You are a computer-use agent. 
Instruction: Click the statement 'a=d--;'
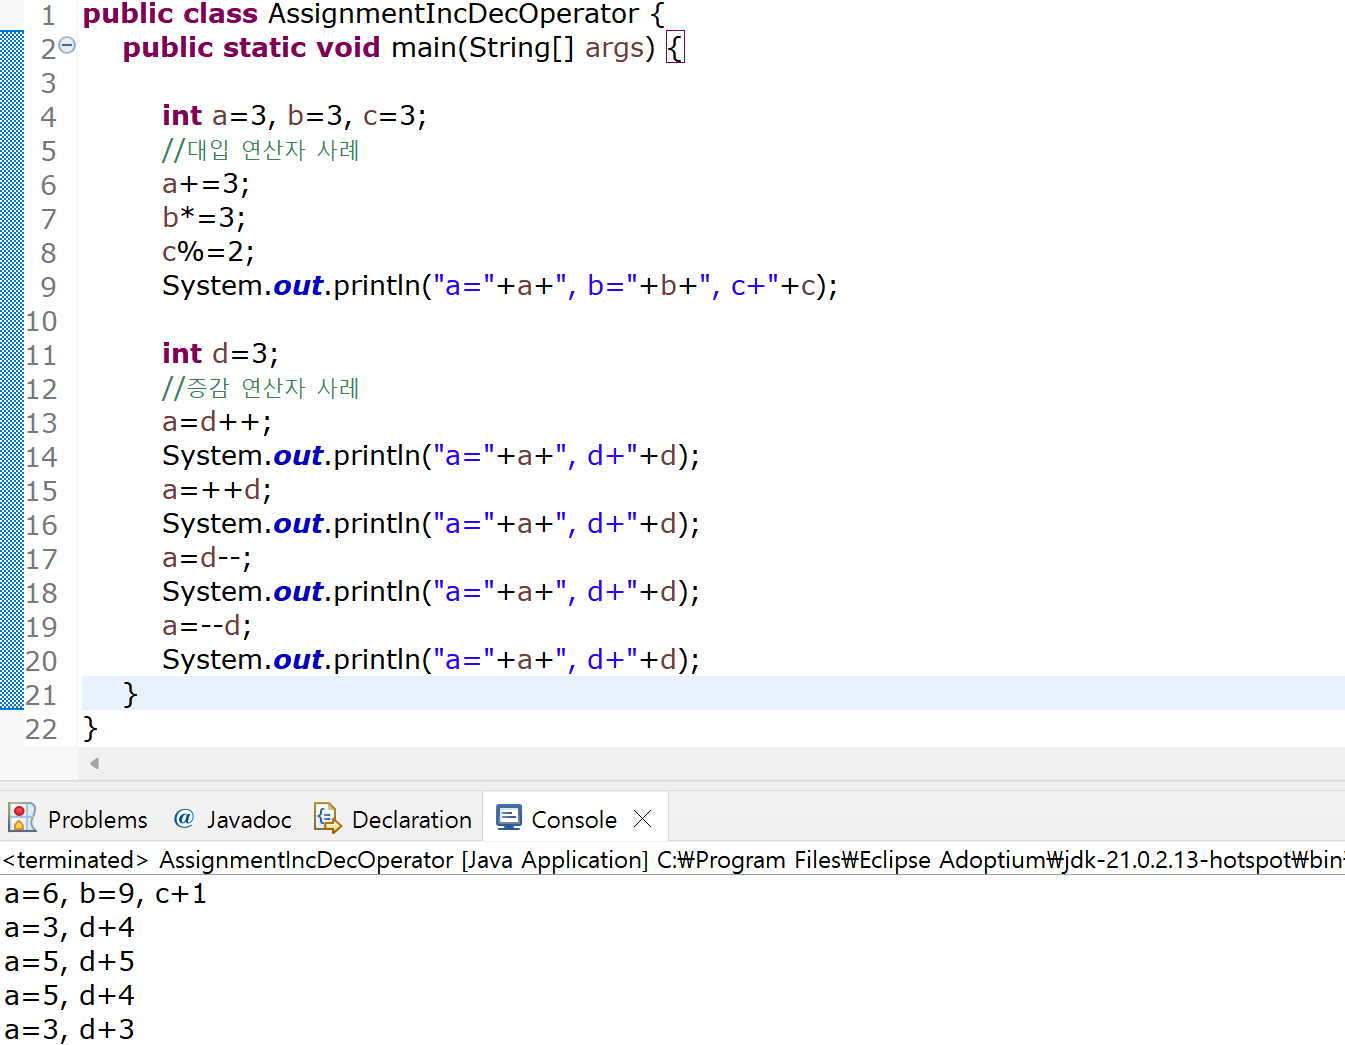point(206,558)
